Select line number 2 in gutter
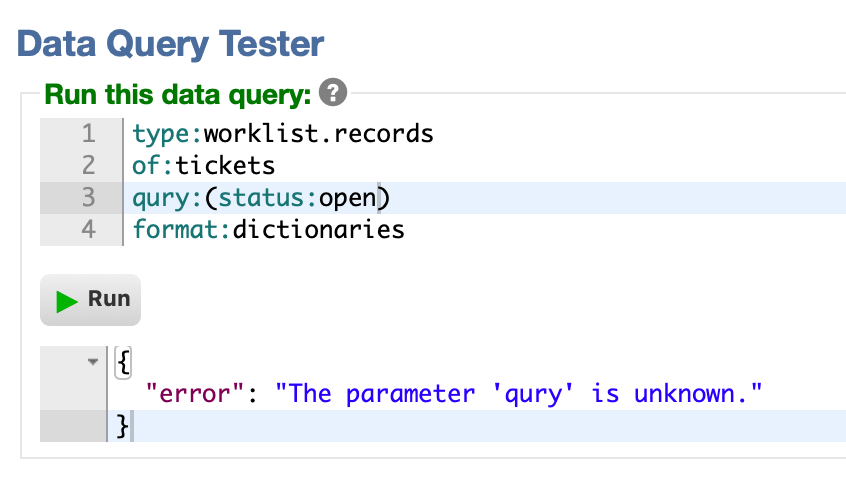Viewport: 846px width, 486px height. click(88, 166)
